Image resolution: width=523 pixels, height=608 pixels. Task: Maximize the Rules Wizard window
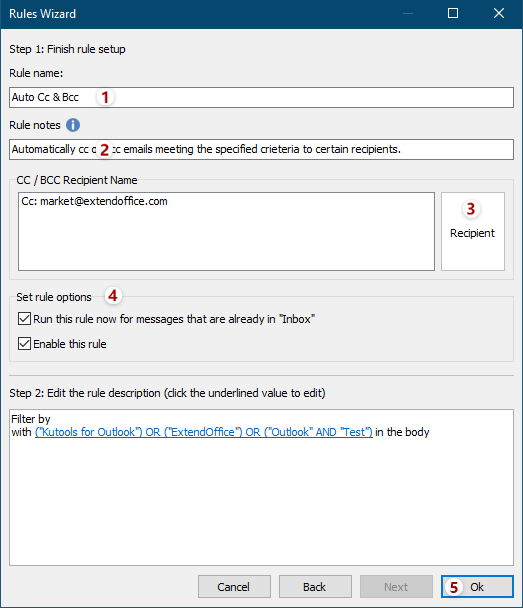tap(453, 14)
